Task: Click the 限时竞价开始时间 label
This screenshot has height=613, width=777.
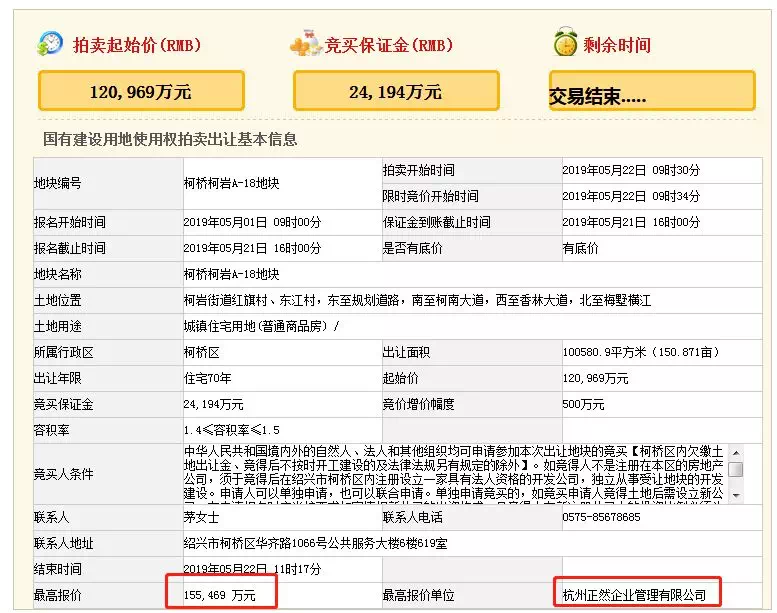Action: point(431,196)
